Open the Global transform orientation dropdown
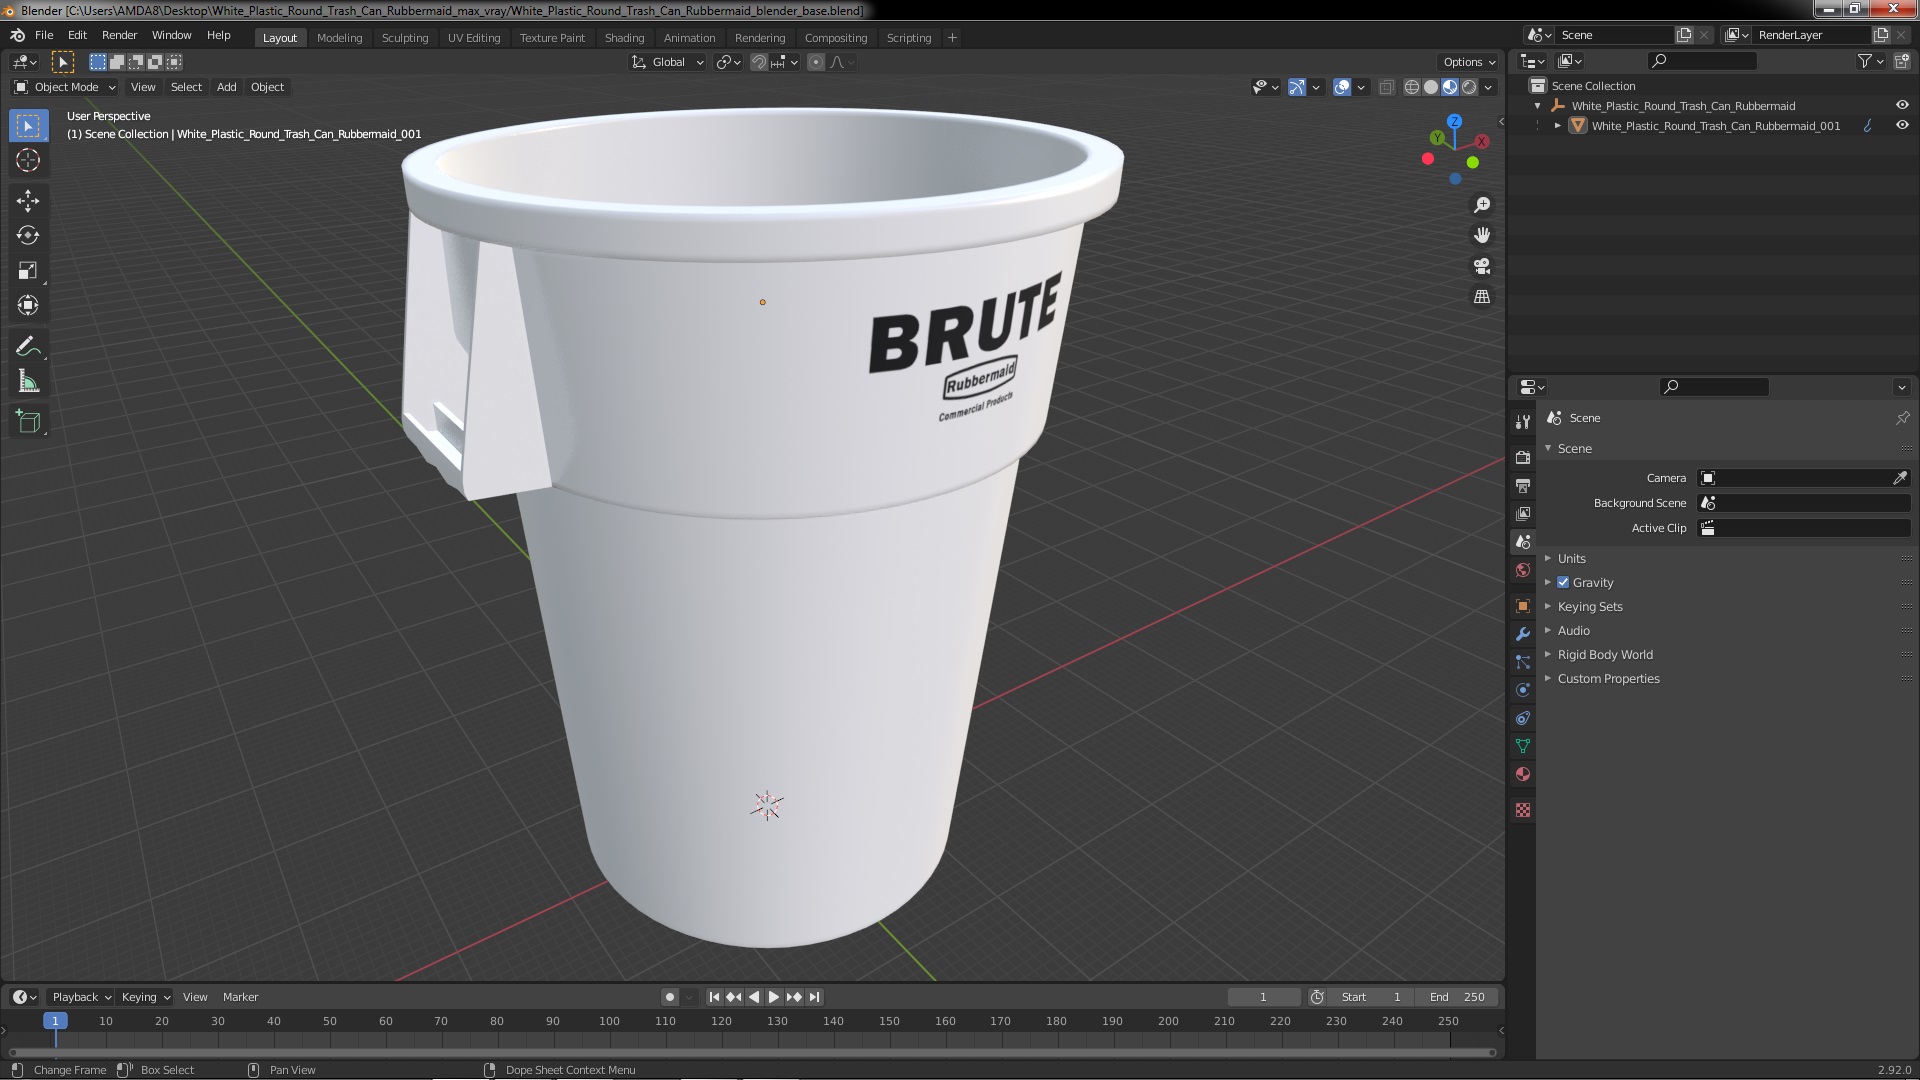 tap(667, 62)
